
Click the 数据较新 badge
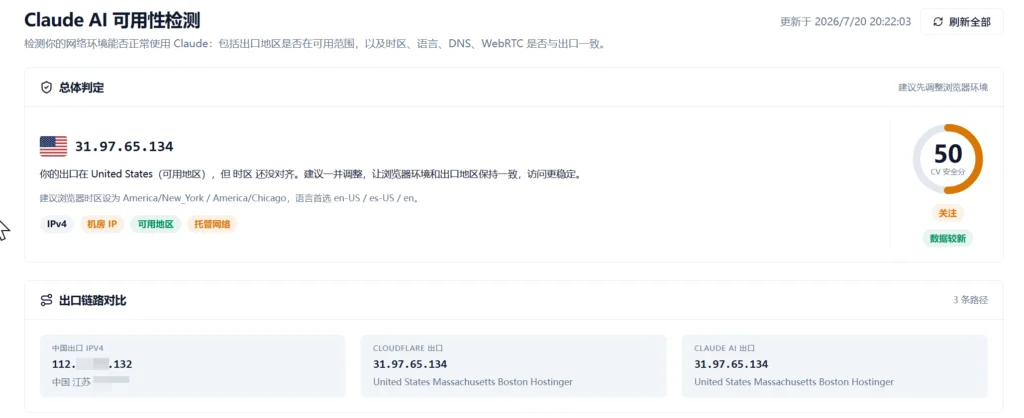pos(947,238)
